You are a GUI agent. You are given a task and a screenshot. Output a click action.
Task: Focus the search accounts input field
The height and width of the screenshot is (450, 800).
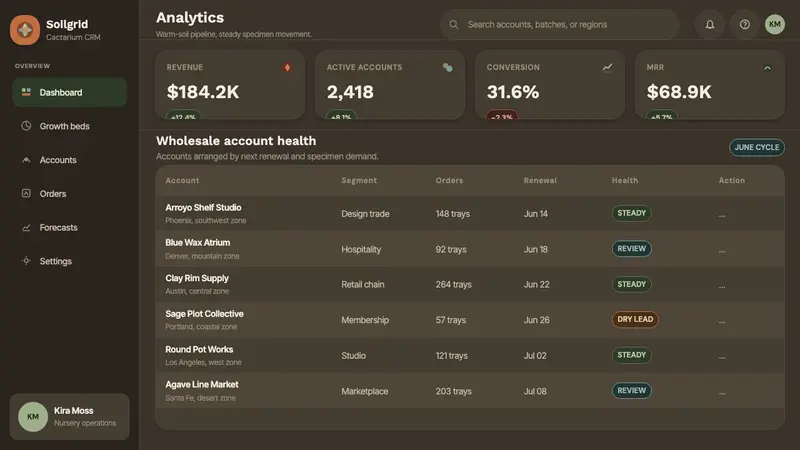click(x=560, y=24)
